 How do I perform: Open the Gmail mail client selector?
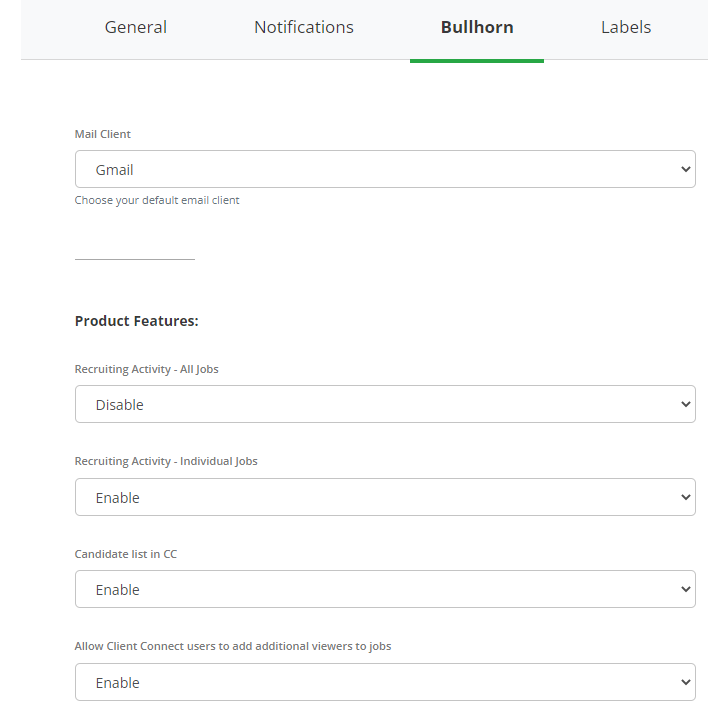385,169
